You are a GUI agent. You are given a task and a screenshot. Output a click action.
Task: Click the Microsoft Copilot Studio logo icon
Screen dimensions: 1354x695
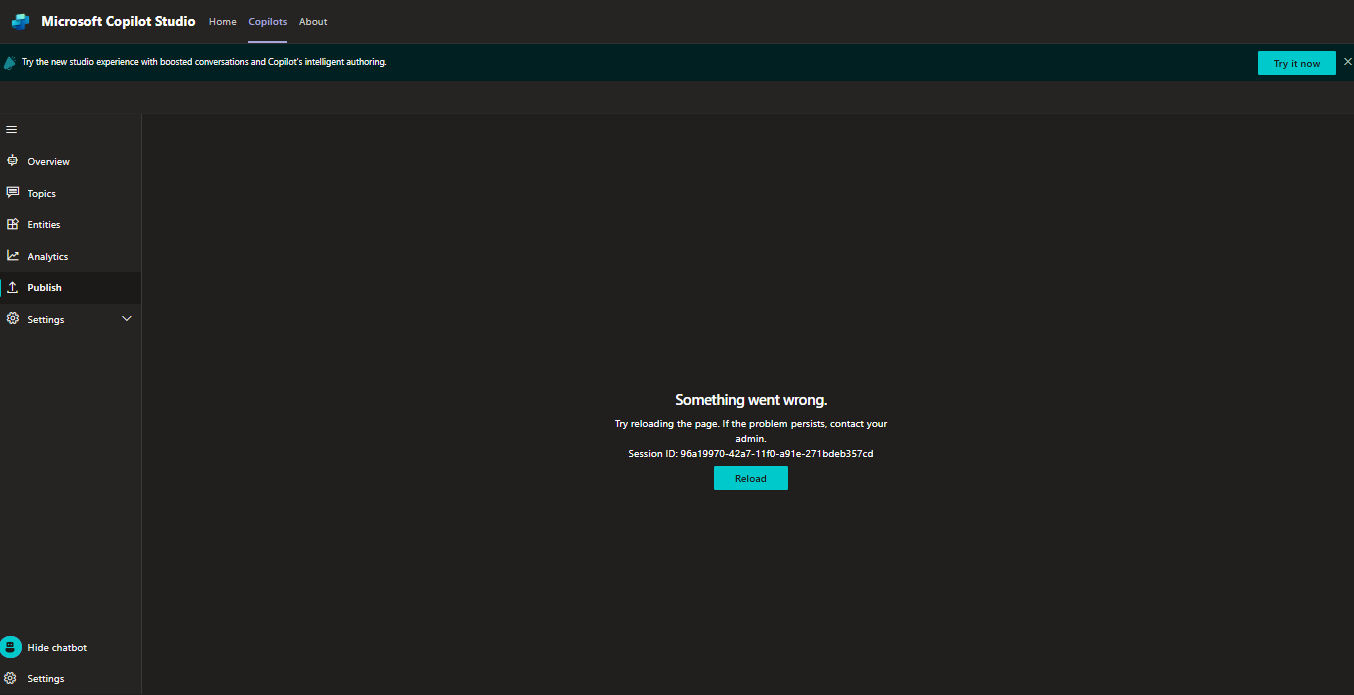click(20, 21)
